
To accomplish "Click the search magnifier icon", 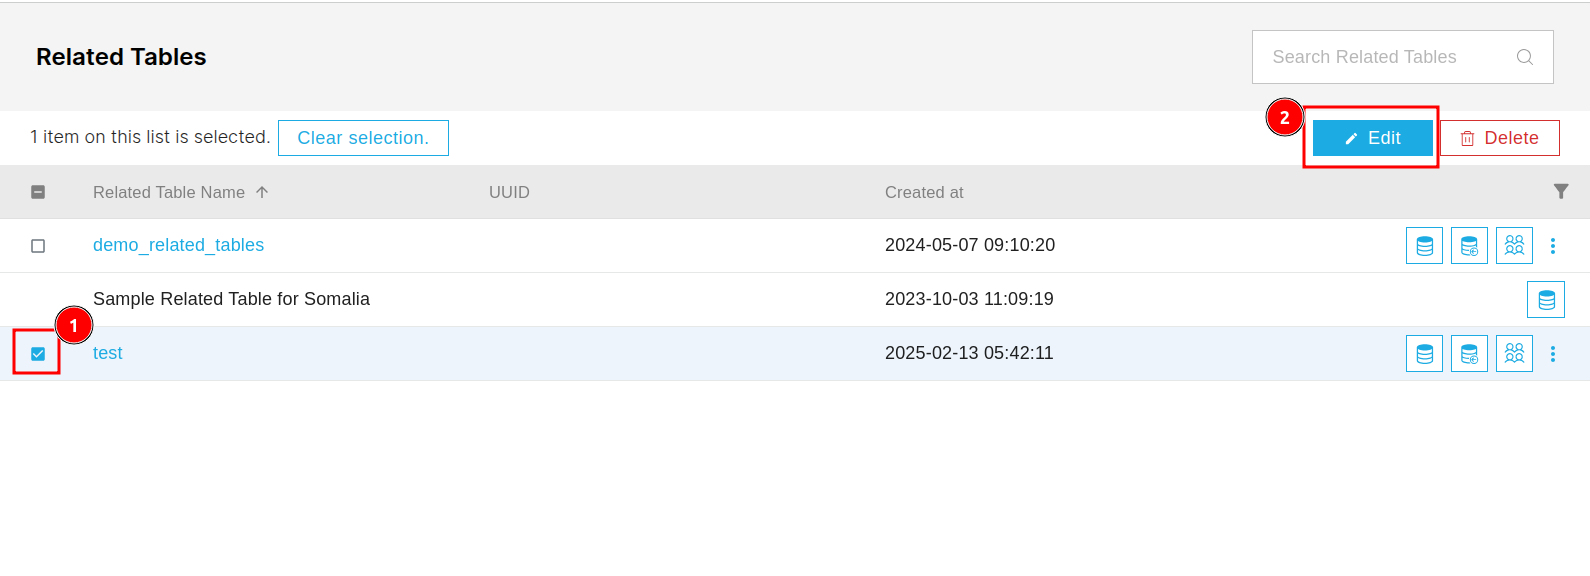I will [1525, 57].
